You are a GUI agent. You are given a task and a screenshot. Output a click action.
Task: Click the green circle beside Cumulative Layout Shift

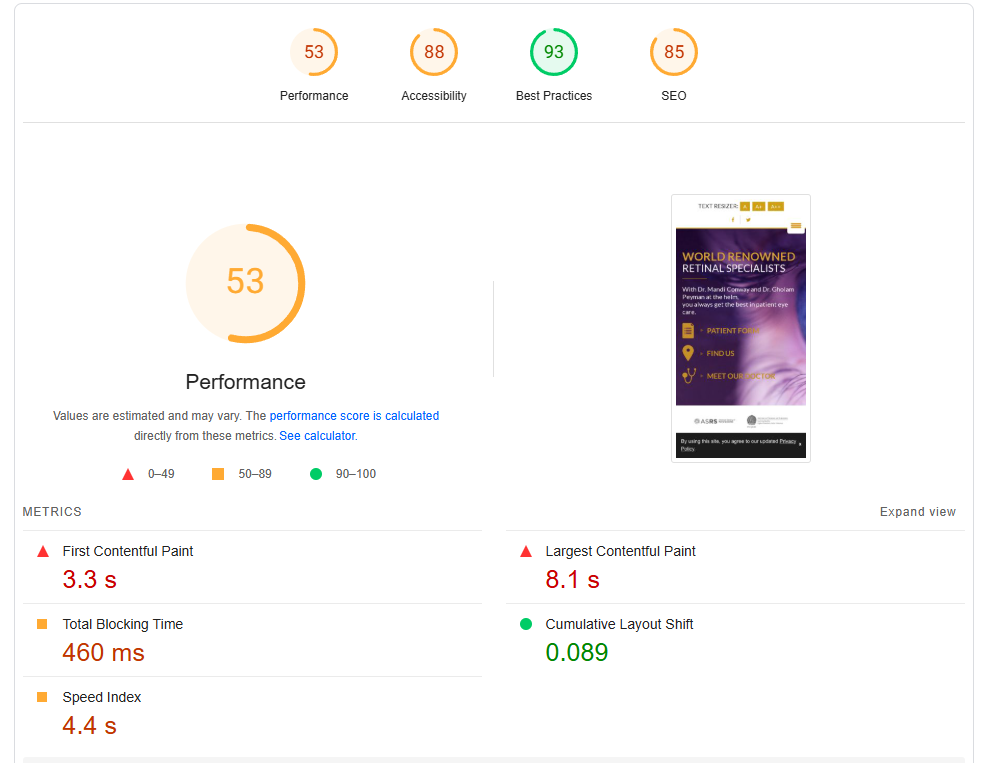(525, 624)
